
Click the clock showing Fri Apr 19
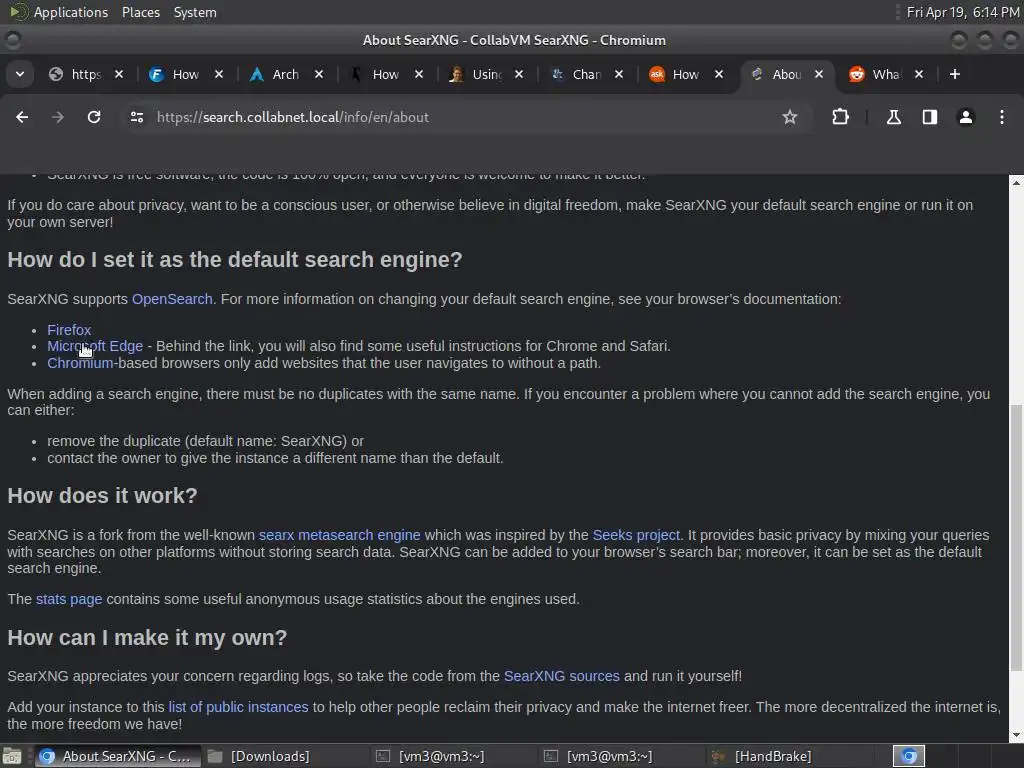pos(963,12)
